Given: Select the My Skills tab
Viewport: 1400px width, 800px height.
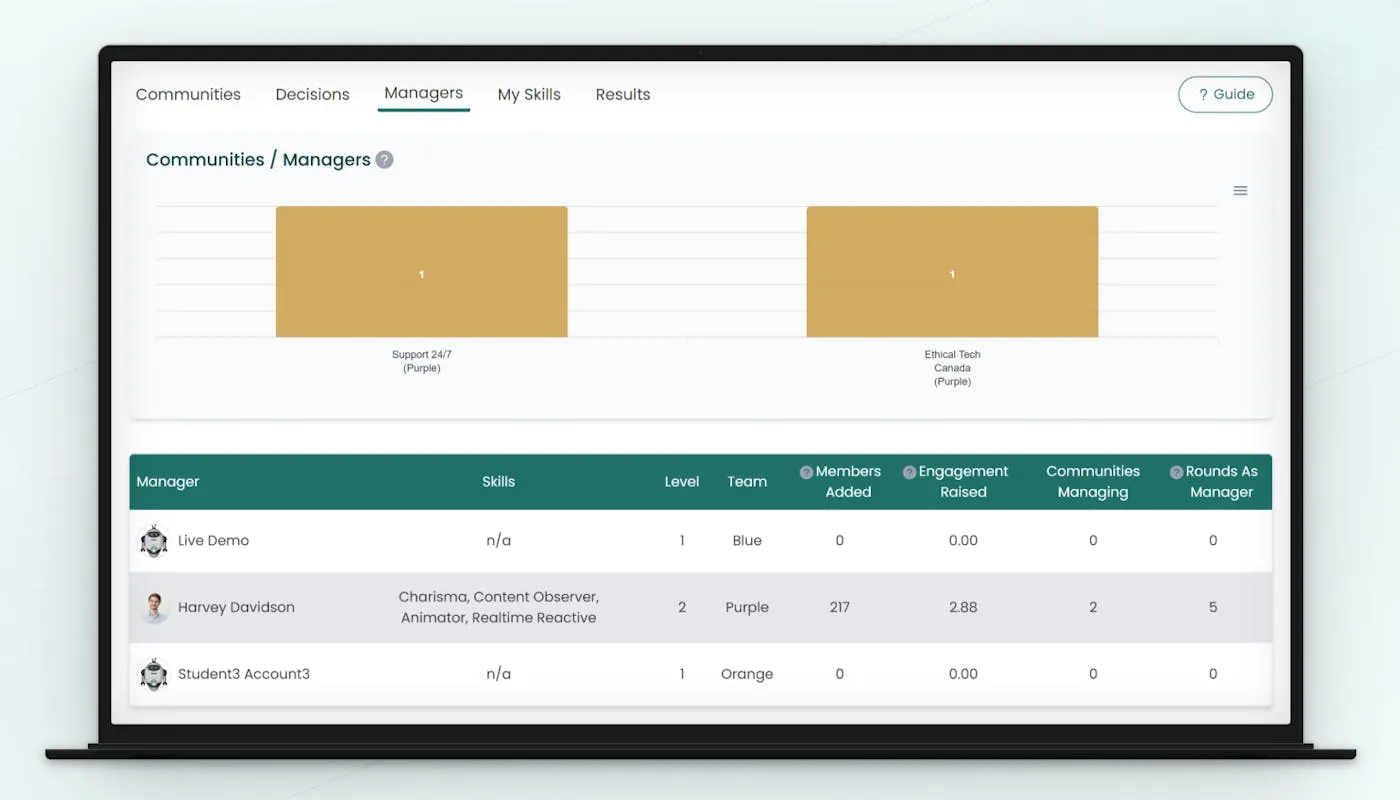Looking at the screenshot, I should (x=529, y=94).
